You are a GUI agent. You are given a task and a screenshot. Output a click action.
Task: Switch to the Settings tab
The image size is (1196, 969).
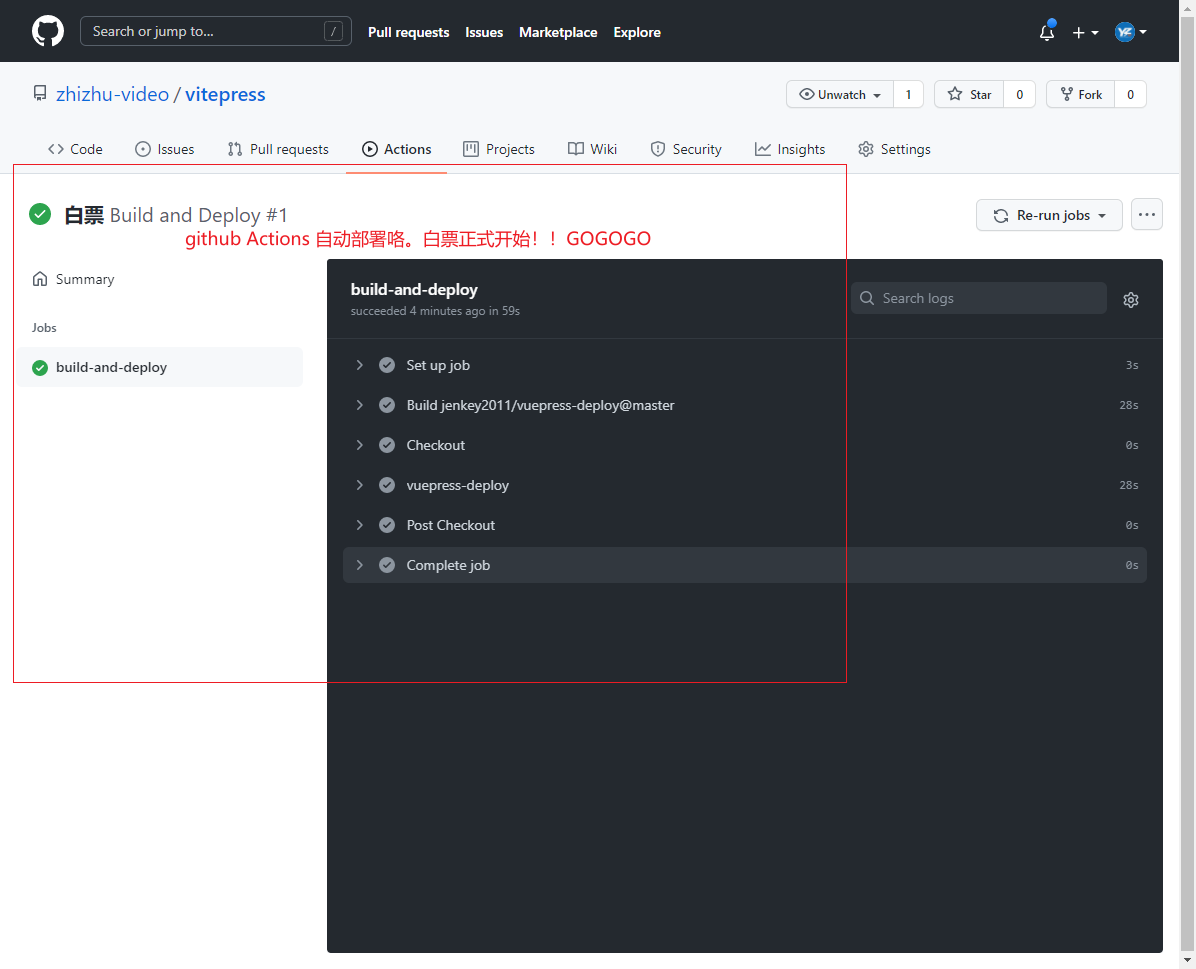(895, 150)
